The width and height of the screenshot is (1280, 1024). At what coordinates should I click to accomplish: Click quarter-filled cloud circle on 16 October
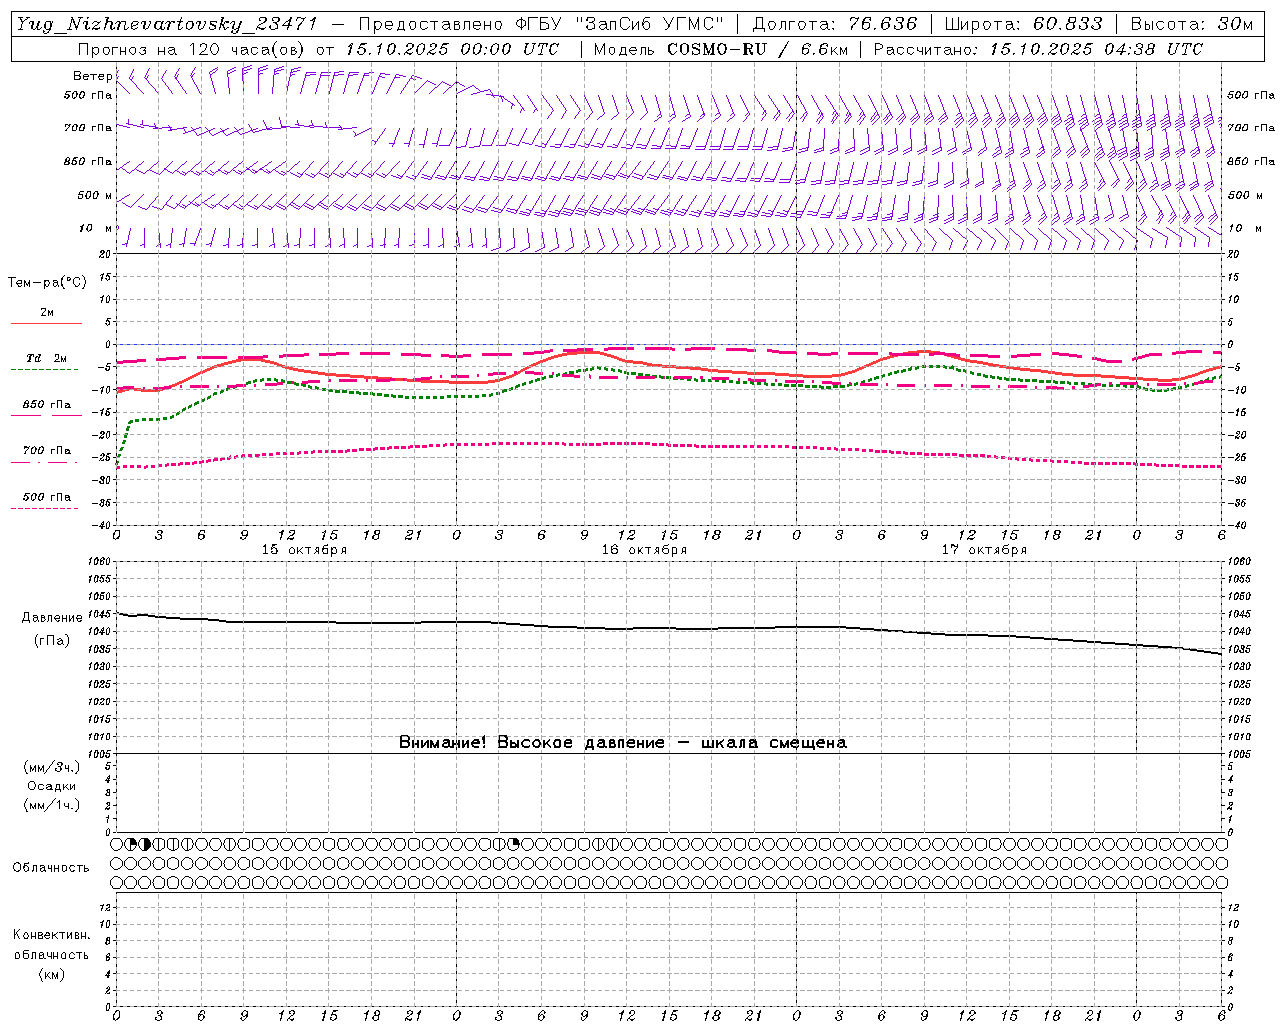(x=514, y=844)
